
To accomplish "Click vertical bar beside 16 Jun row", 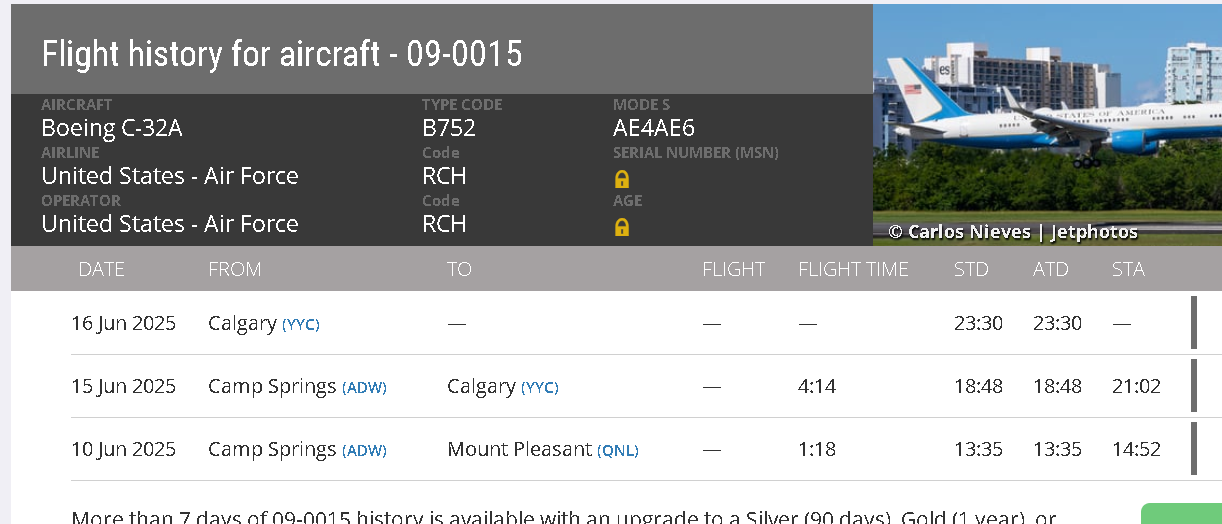I will (x=1193, y=323).
